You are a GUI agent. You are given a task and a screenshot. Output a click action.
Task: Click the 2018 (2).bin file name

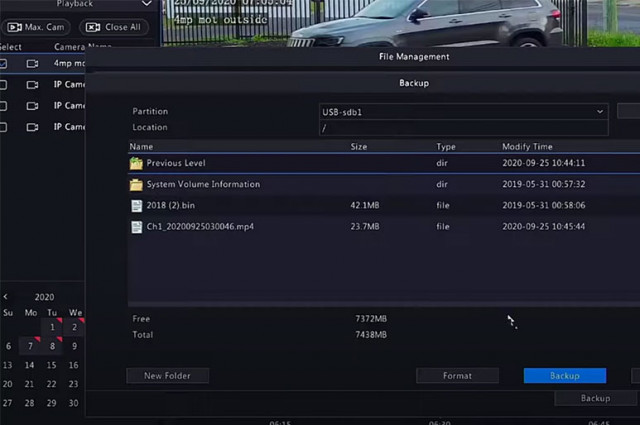171,205
